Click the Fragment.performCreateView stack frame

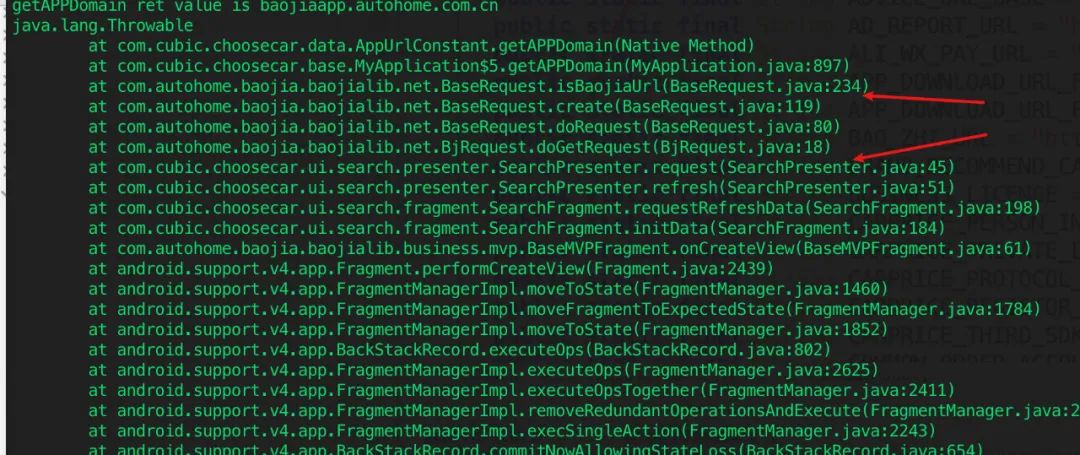coord(431,267)
